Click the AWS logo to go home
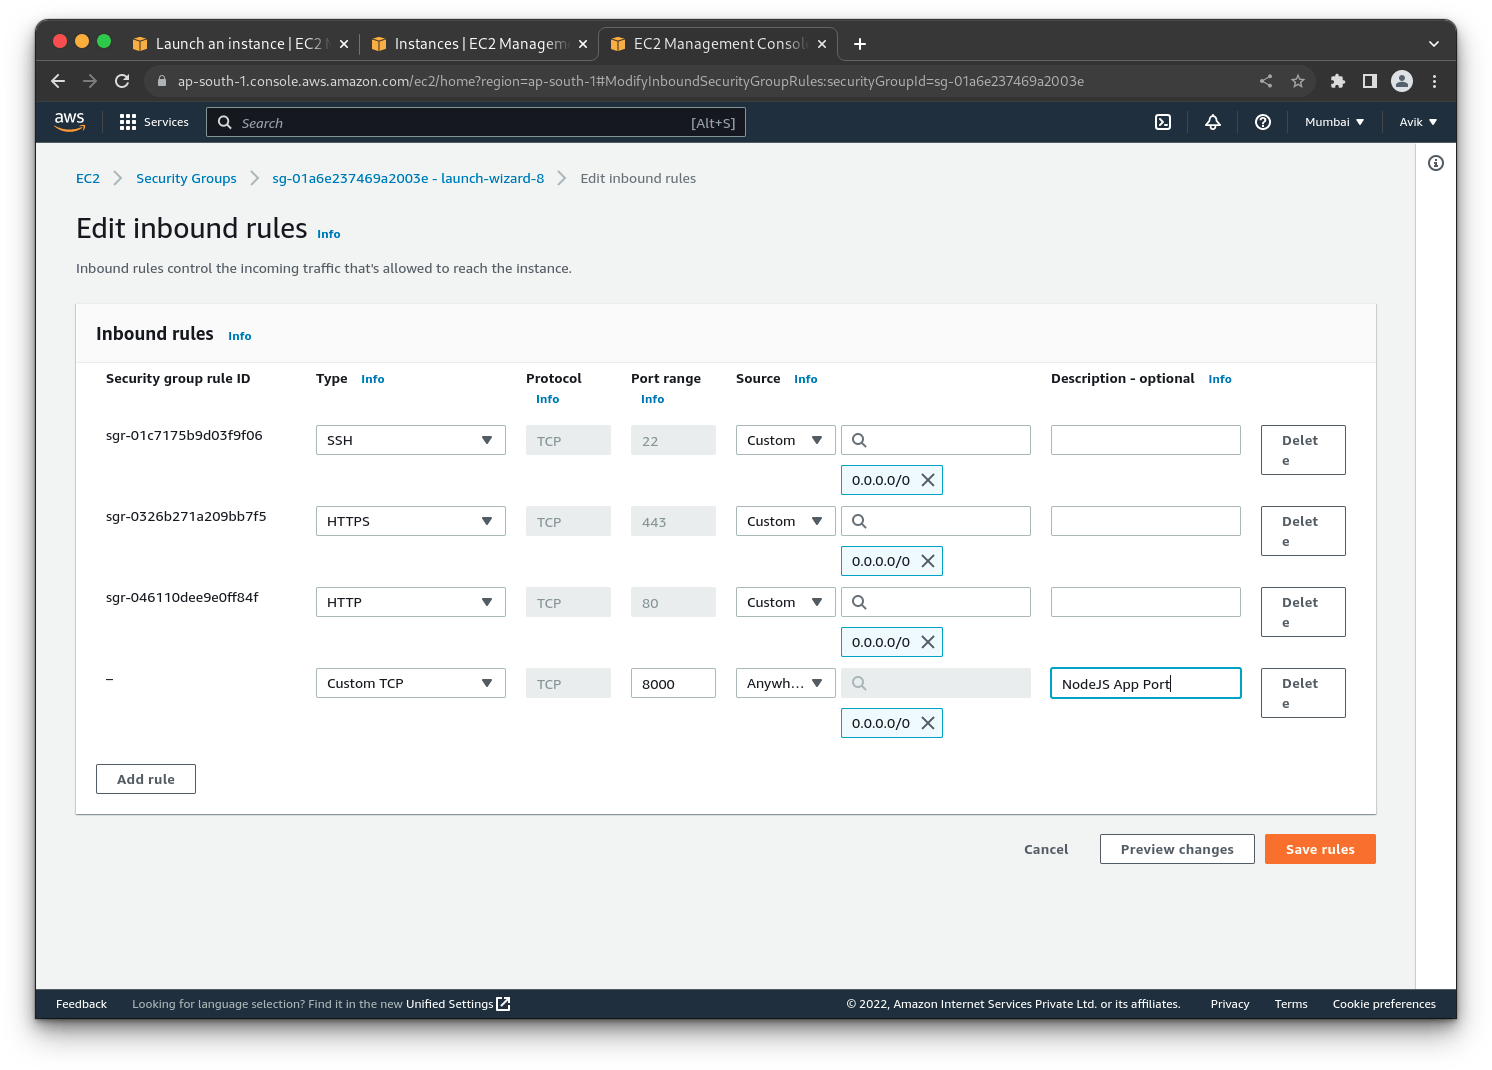This screenshot has height=1070, width=1492. (x=69, y=121)
